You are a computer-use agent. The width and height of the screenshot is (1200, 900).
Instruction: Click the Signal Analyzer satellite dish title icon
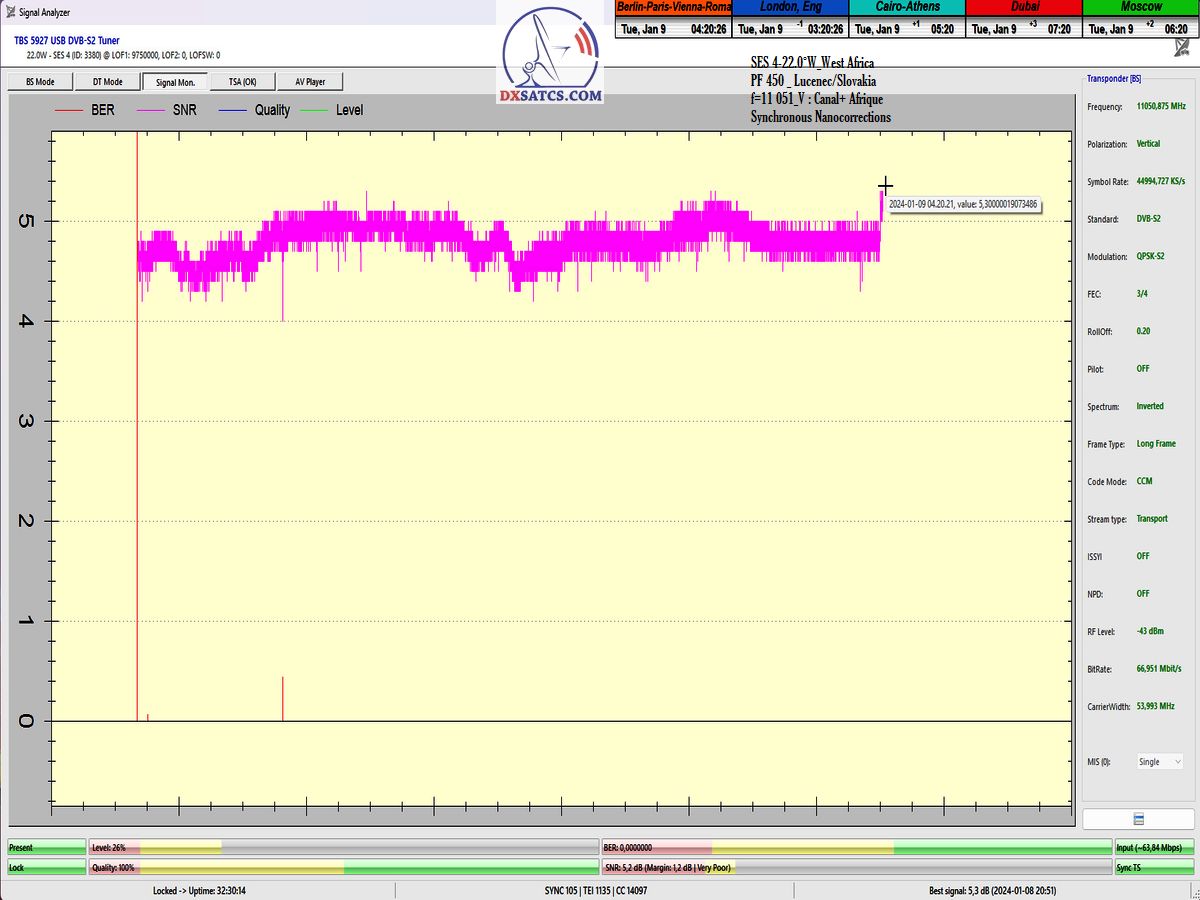click(10, 12)
